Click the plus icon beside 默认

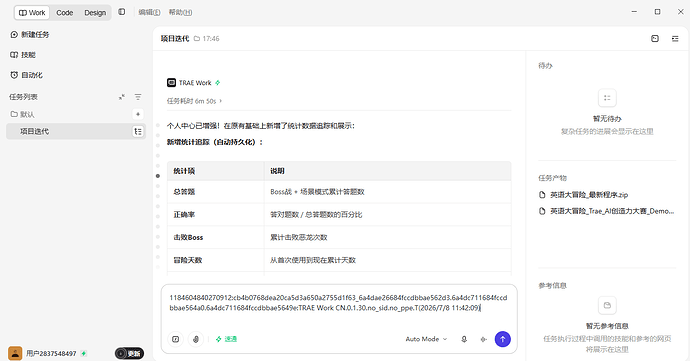coord(138,114)
